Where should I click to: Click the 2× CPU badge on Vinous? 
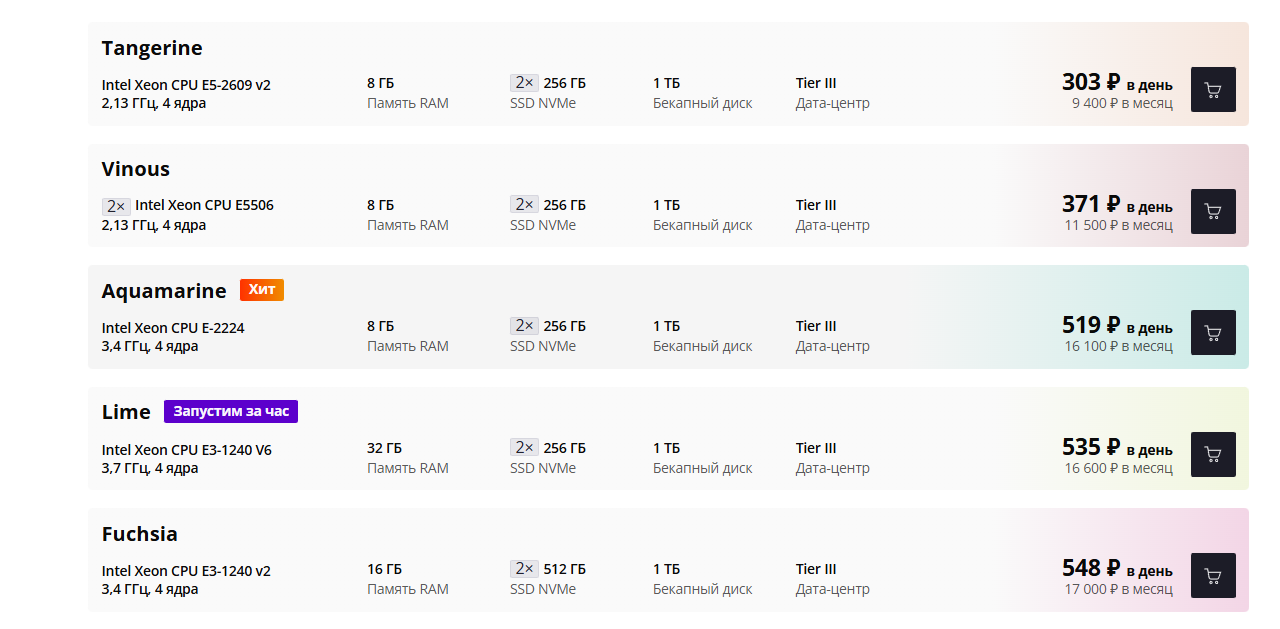116,206
